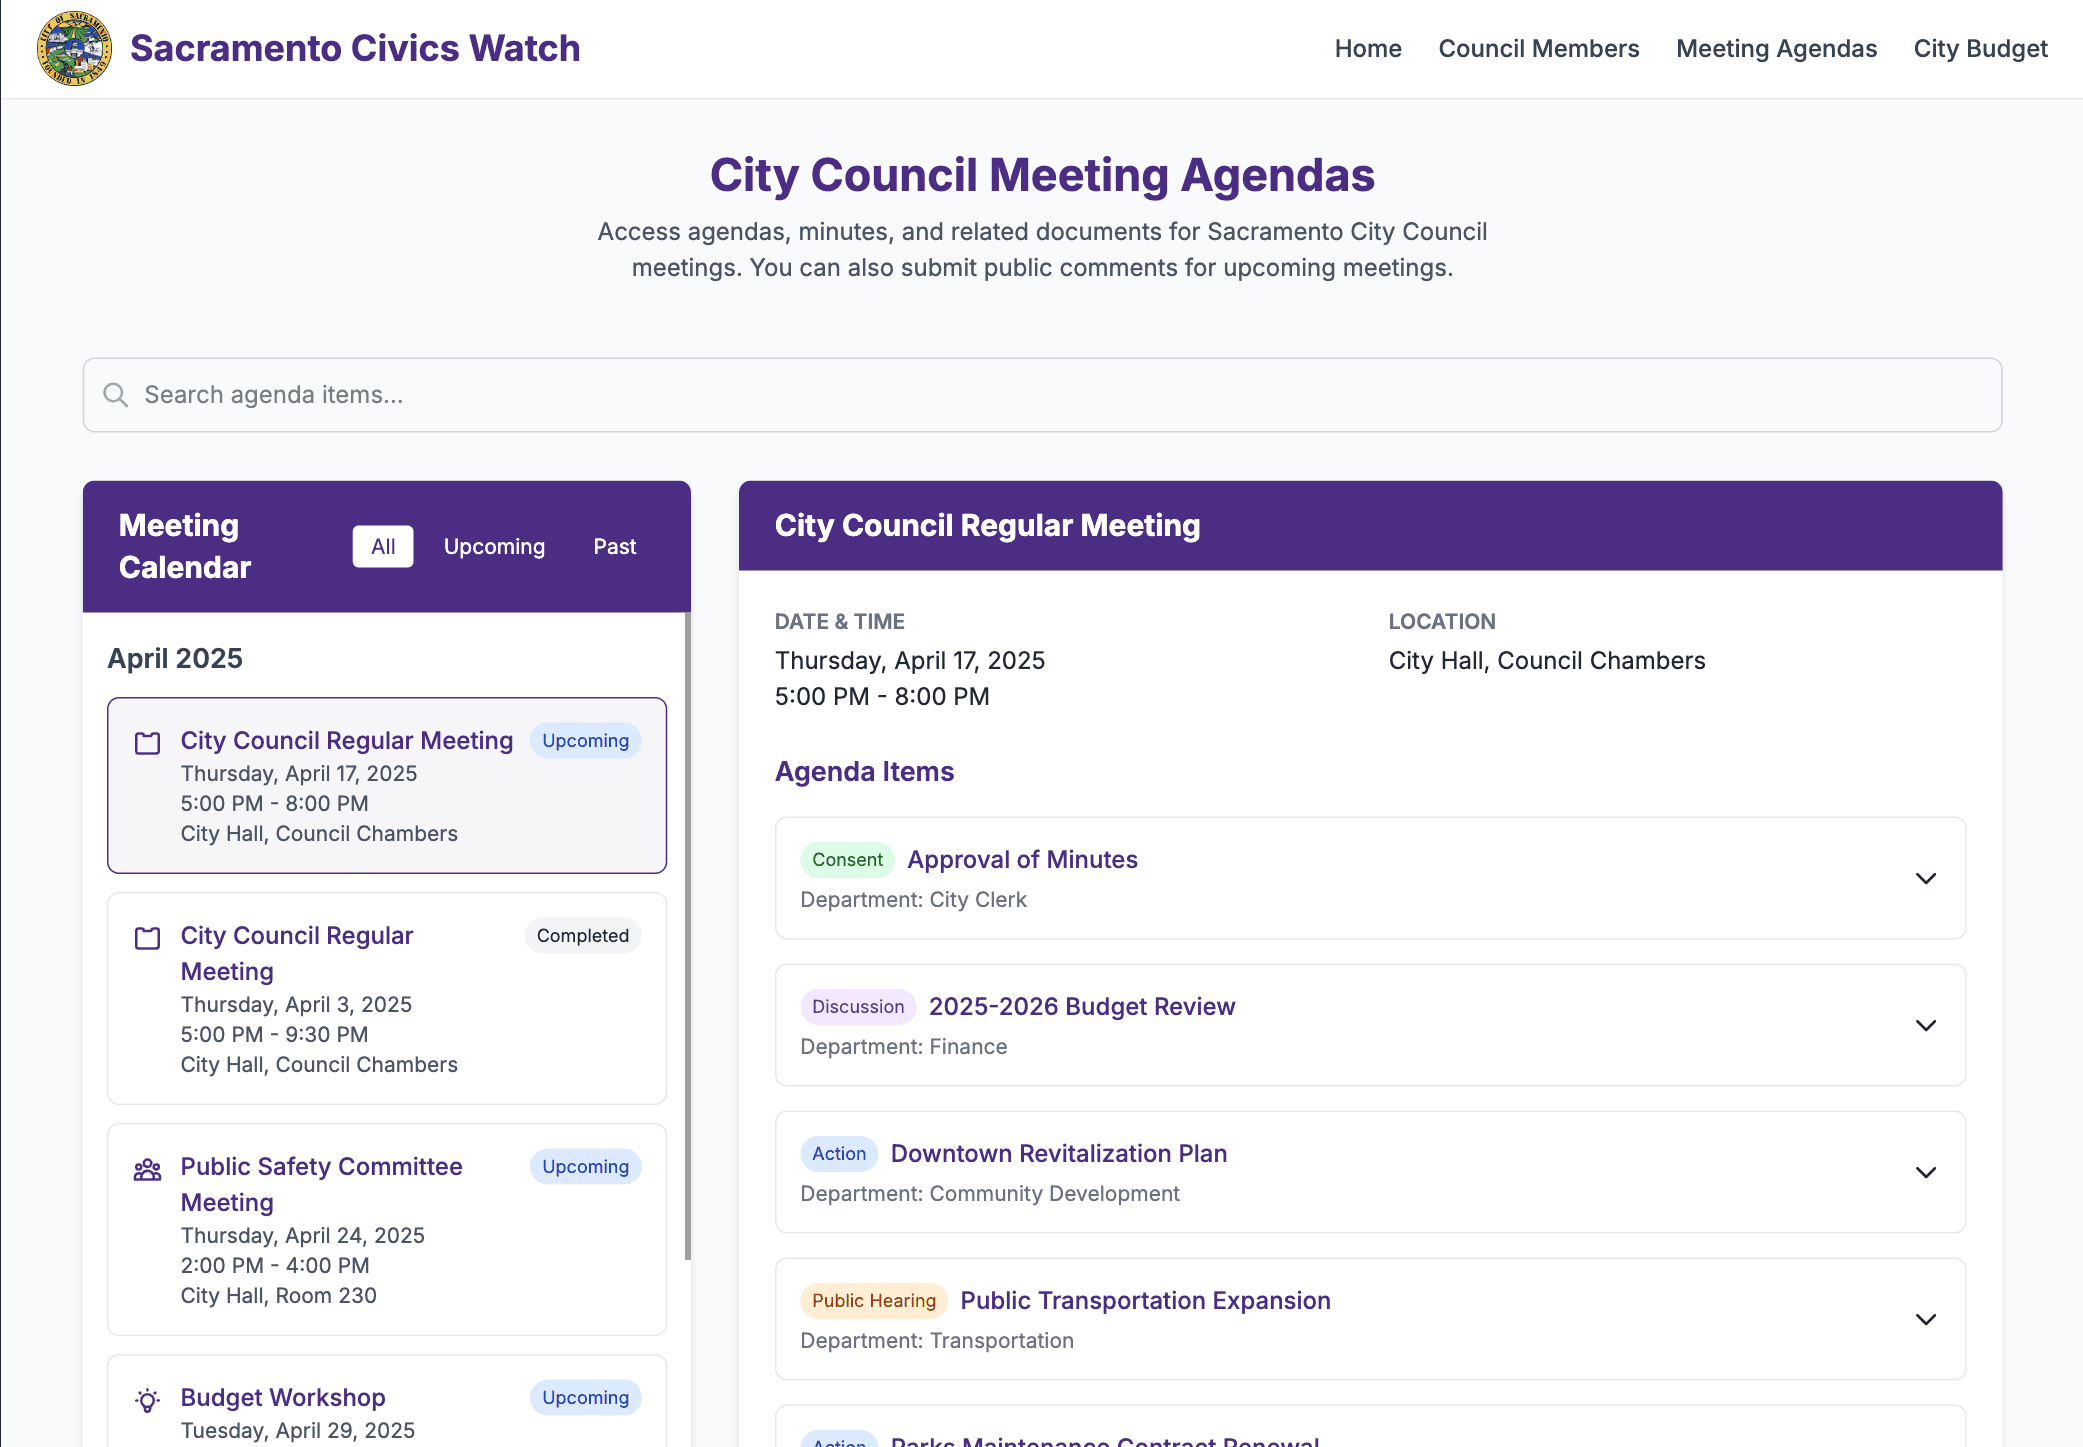Open the April 3 completed meeting card

(x=387, y=998)
